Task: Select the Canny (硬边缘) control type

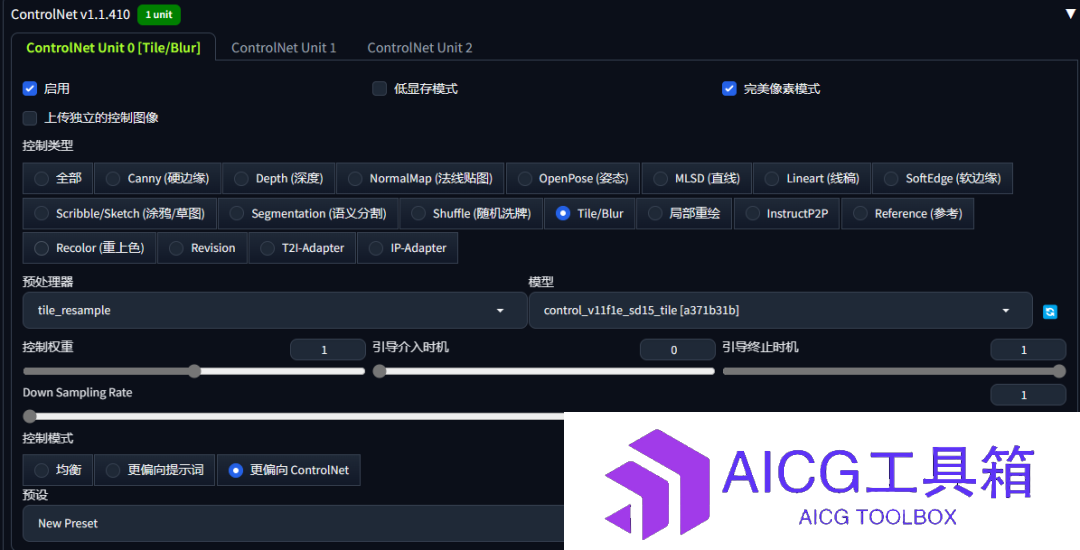Action: (x=157, y=178)
